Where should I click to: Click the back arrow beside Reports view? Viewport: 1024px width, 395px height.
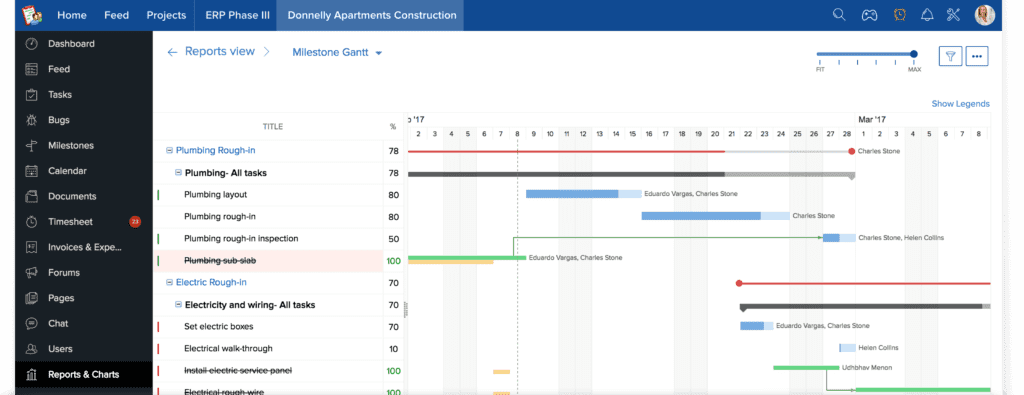[172, 52]
